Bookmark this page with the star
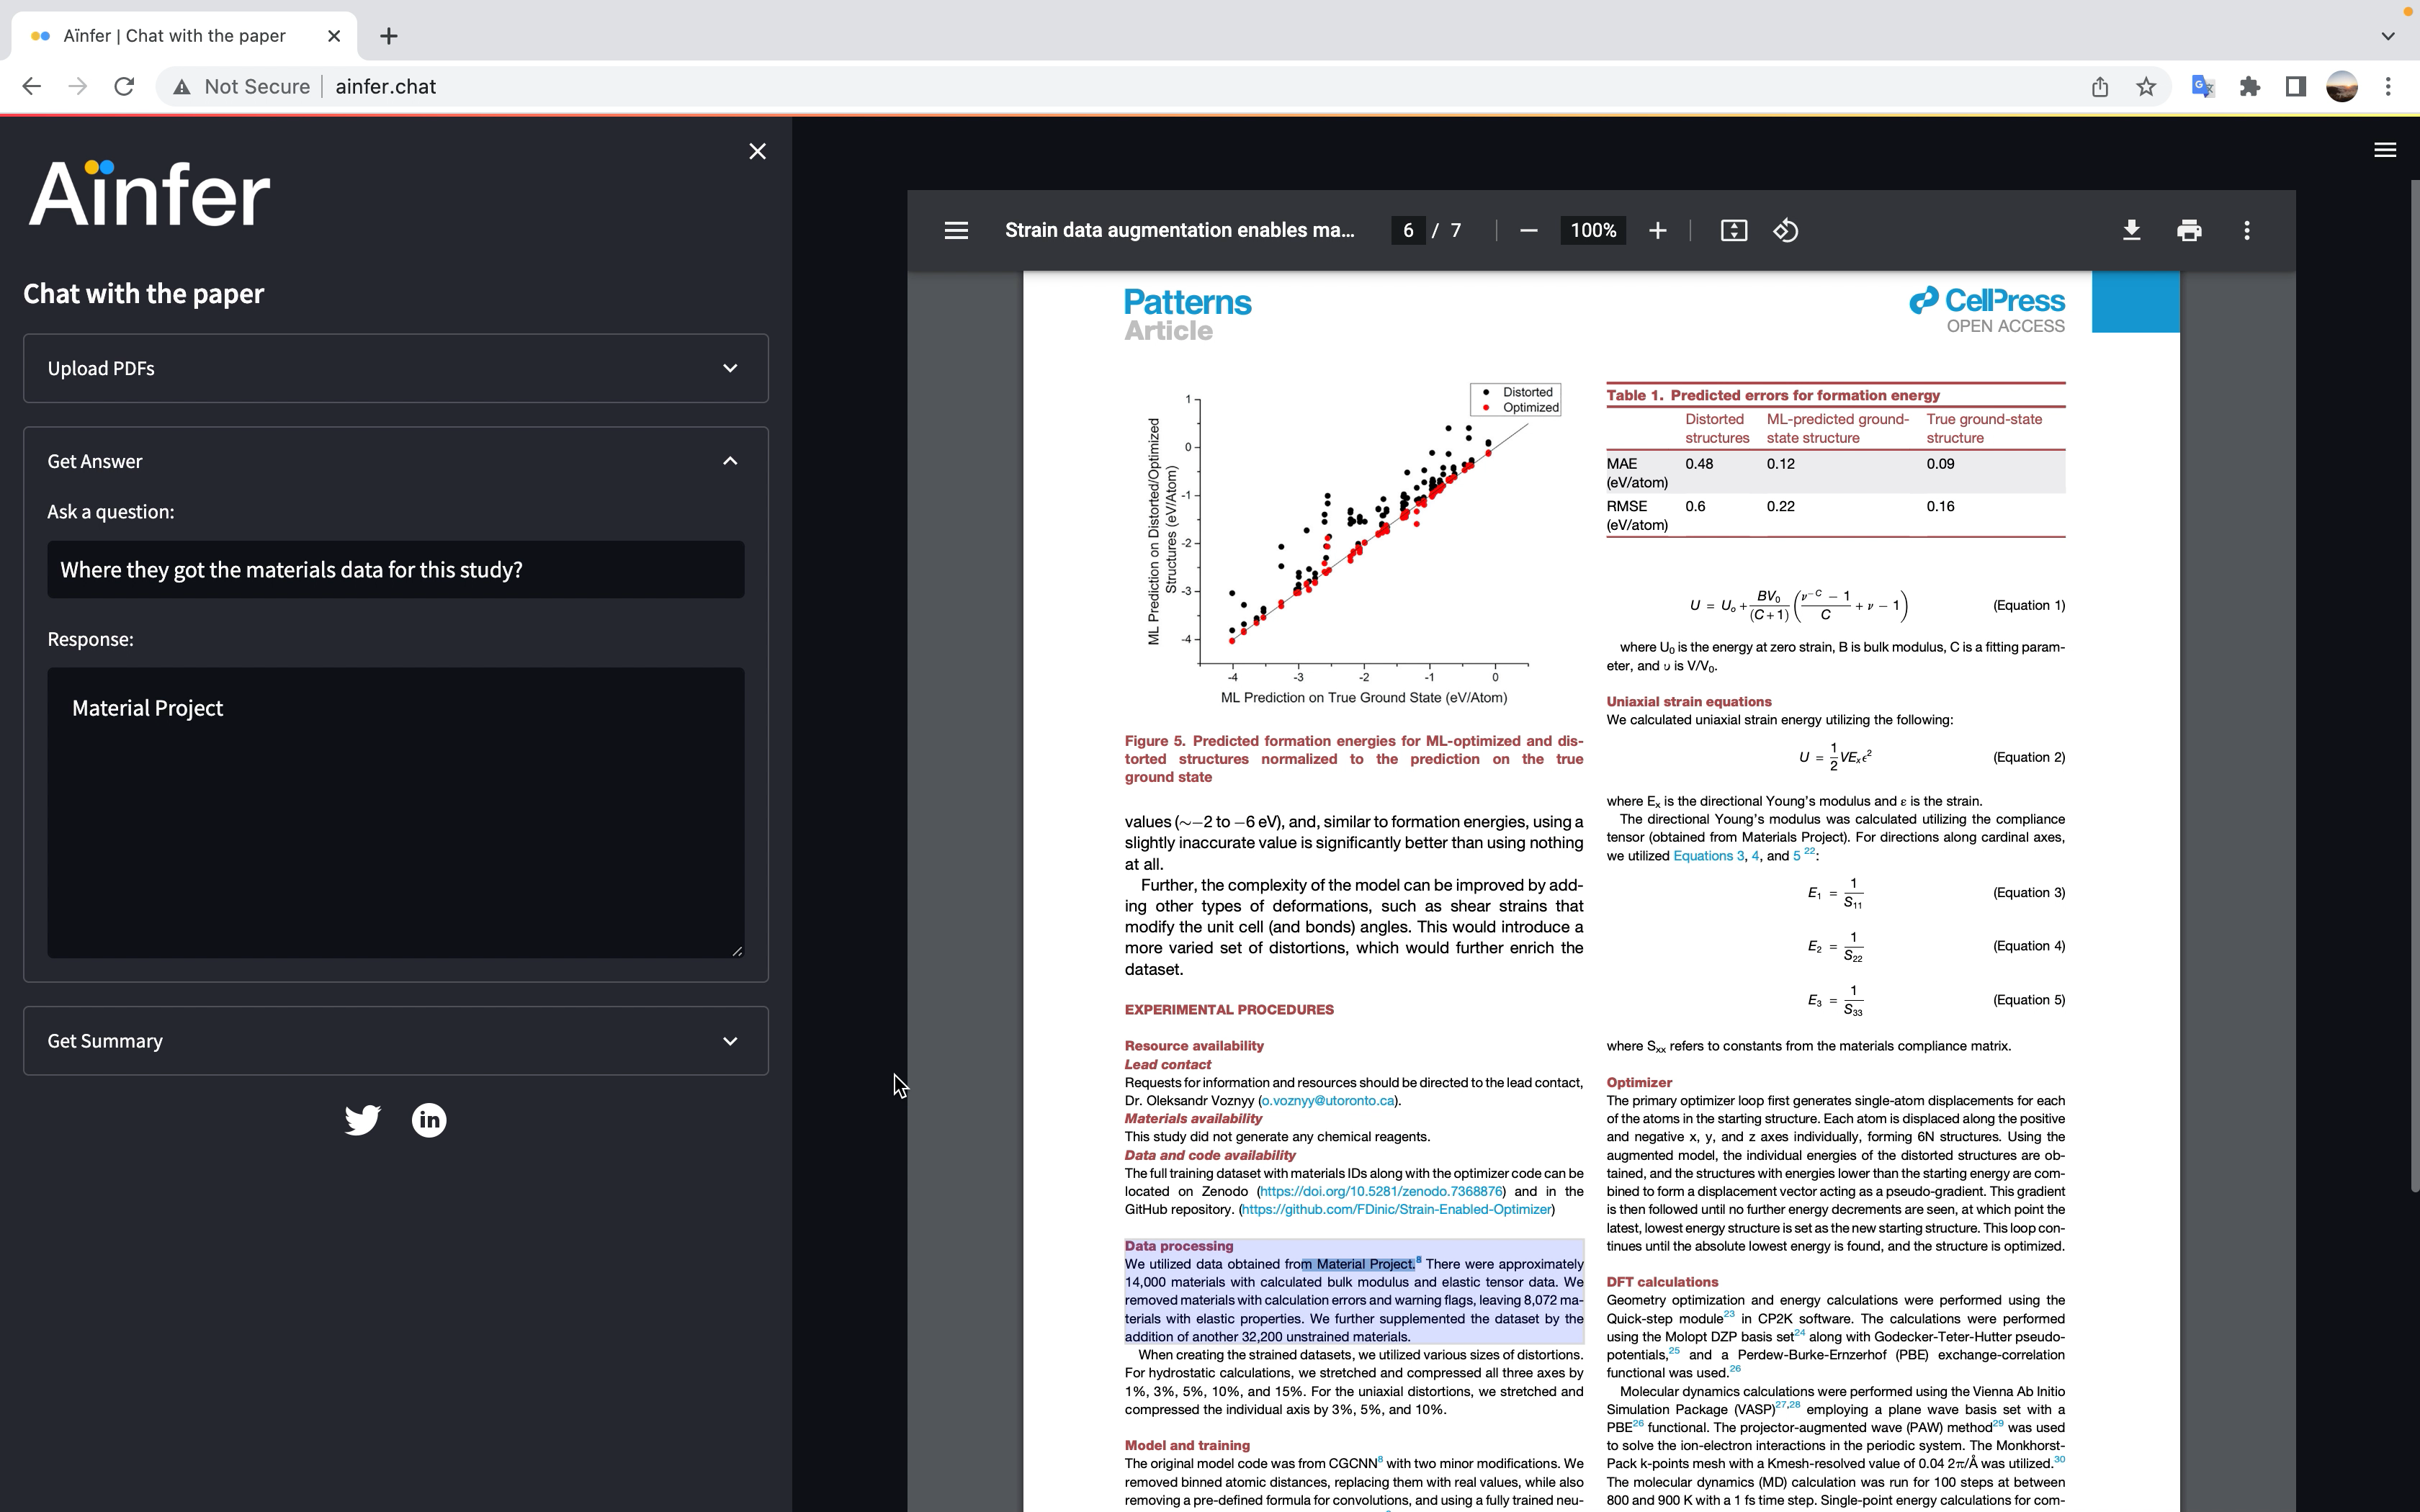Image resolution: width=2420 pixels, height=1512 pixels. (2146, 87)
